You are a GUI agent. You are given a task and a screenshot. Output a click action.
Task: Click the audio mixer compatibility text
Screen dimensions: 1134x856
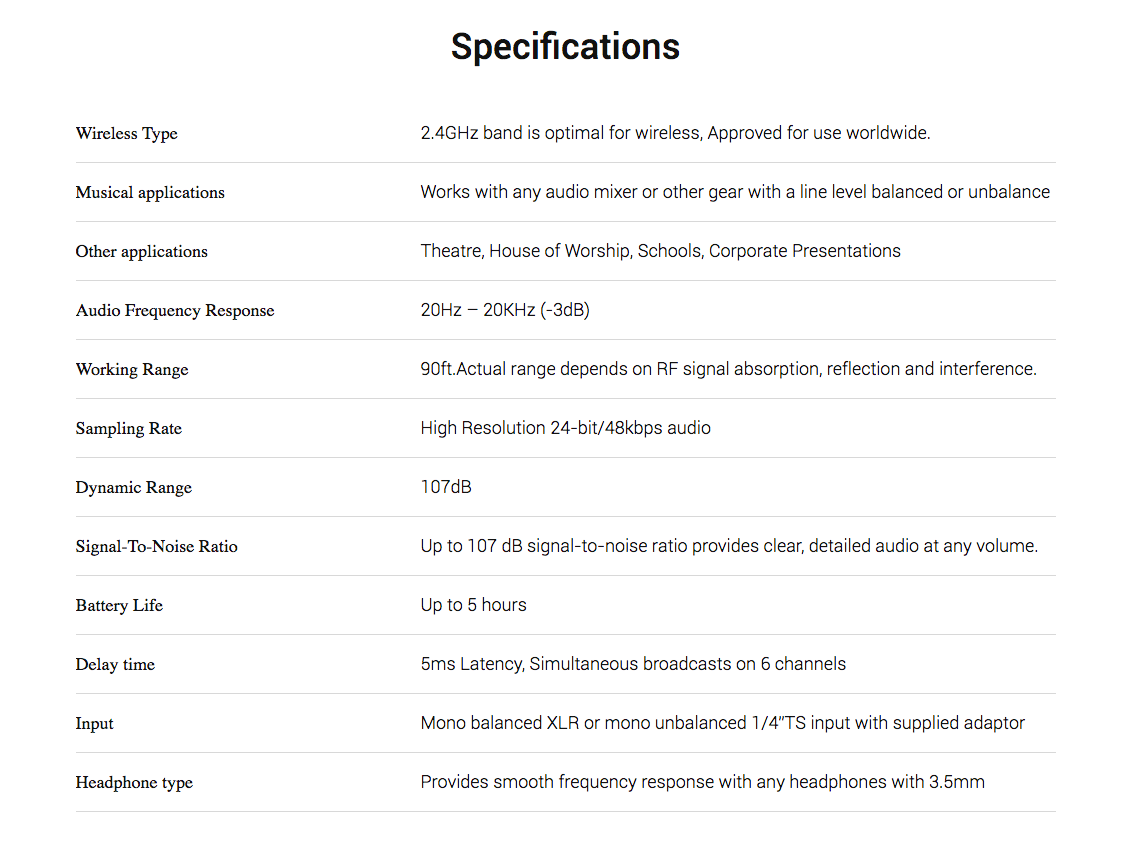click(x=735, y=192)
